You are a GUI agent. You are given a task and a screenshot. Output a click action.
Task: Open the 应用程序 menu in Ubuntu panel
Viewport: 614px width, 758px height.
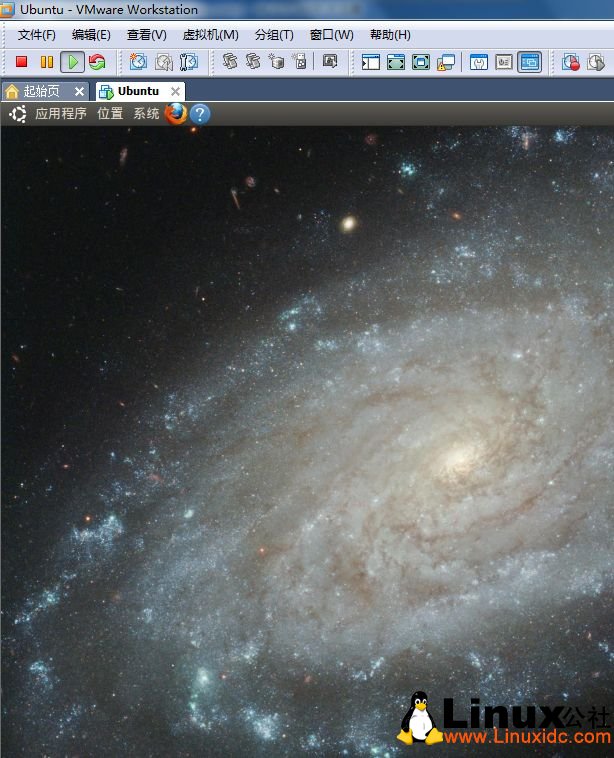61,114
